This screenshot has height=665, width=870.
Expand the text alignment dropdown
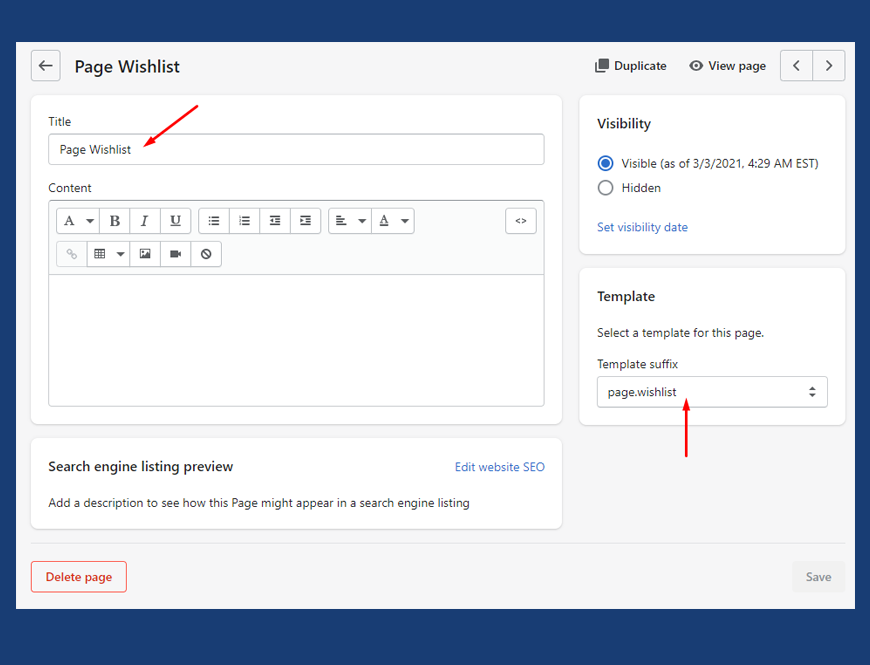[x=349, y=221]
